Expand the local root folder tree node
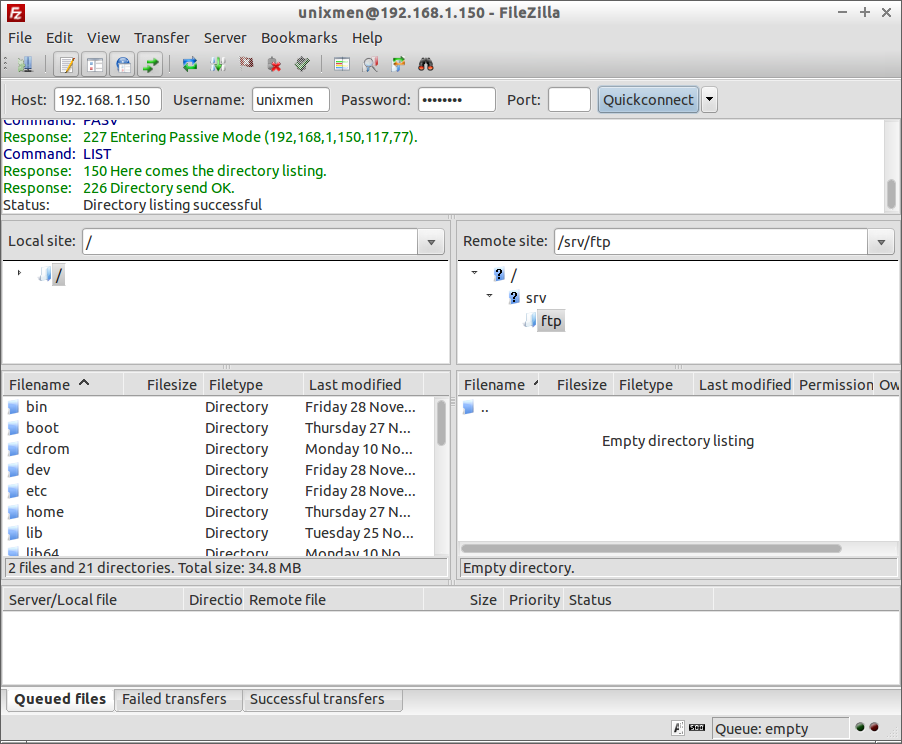The image size is (902, 744). click(x=19, y=273)
